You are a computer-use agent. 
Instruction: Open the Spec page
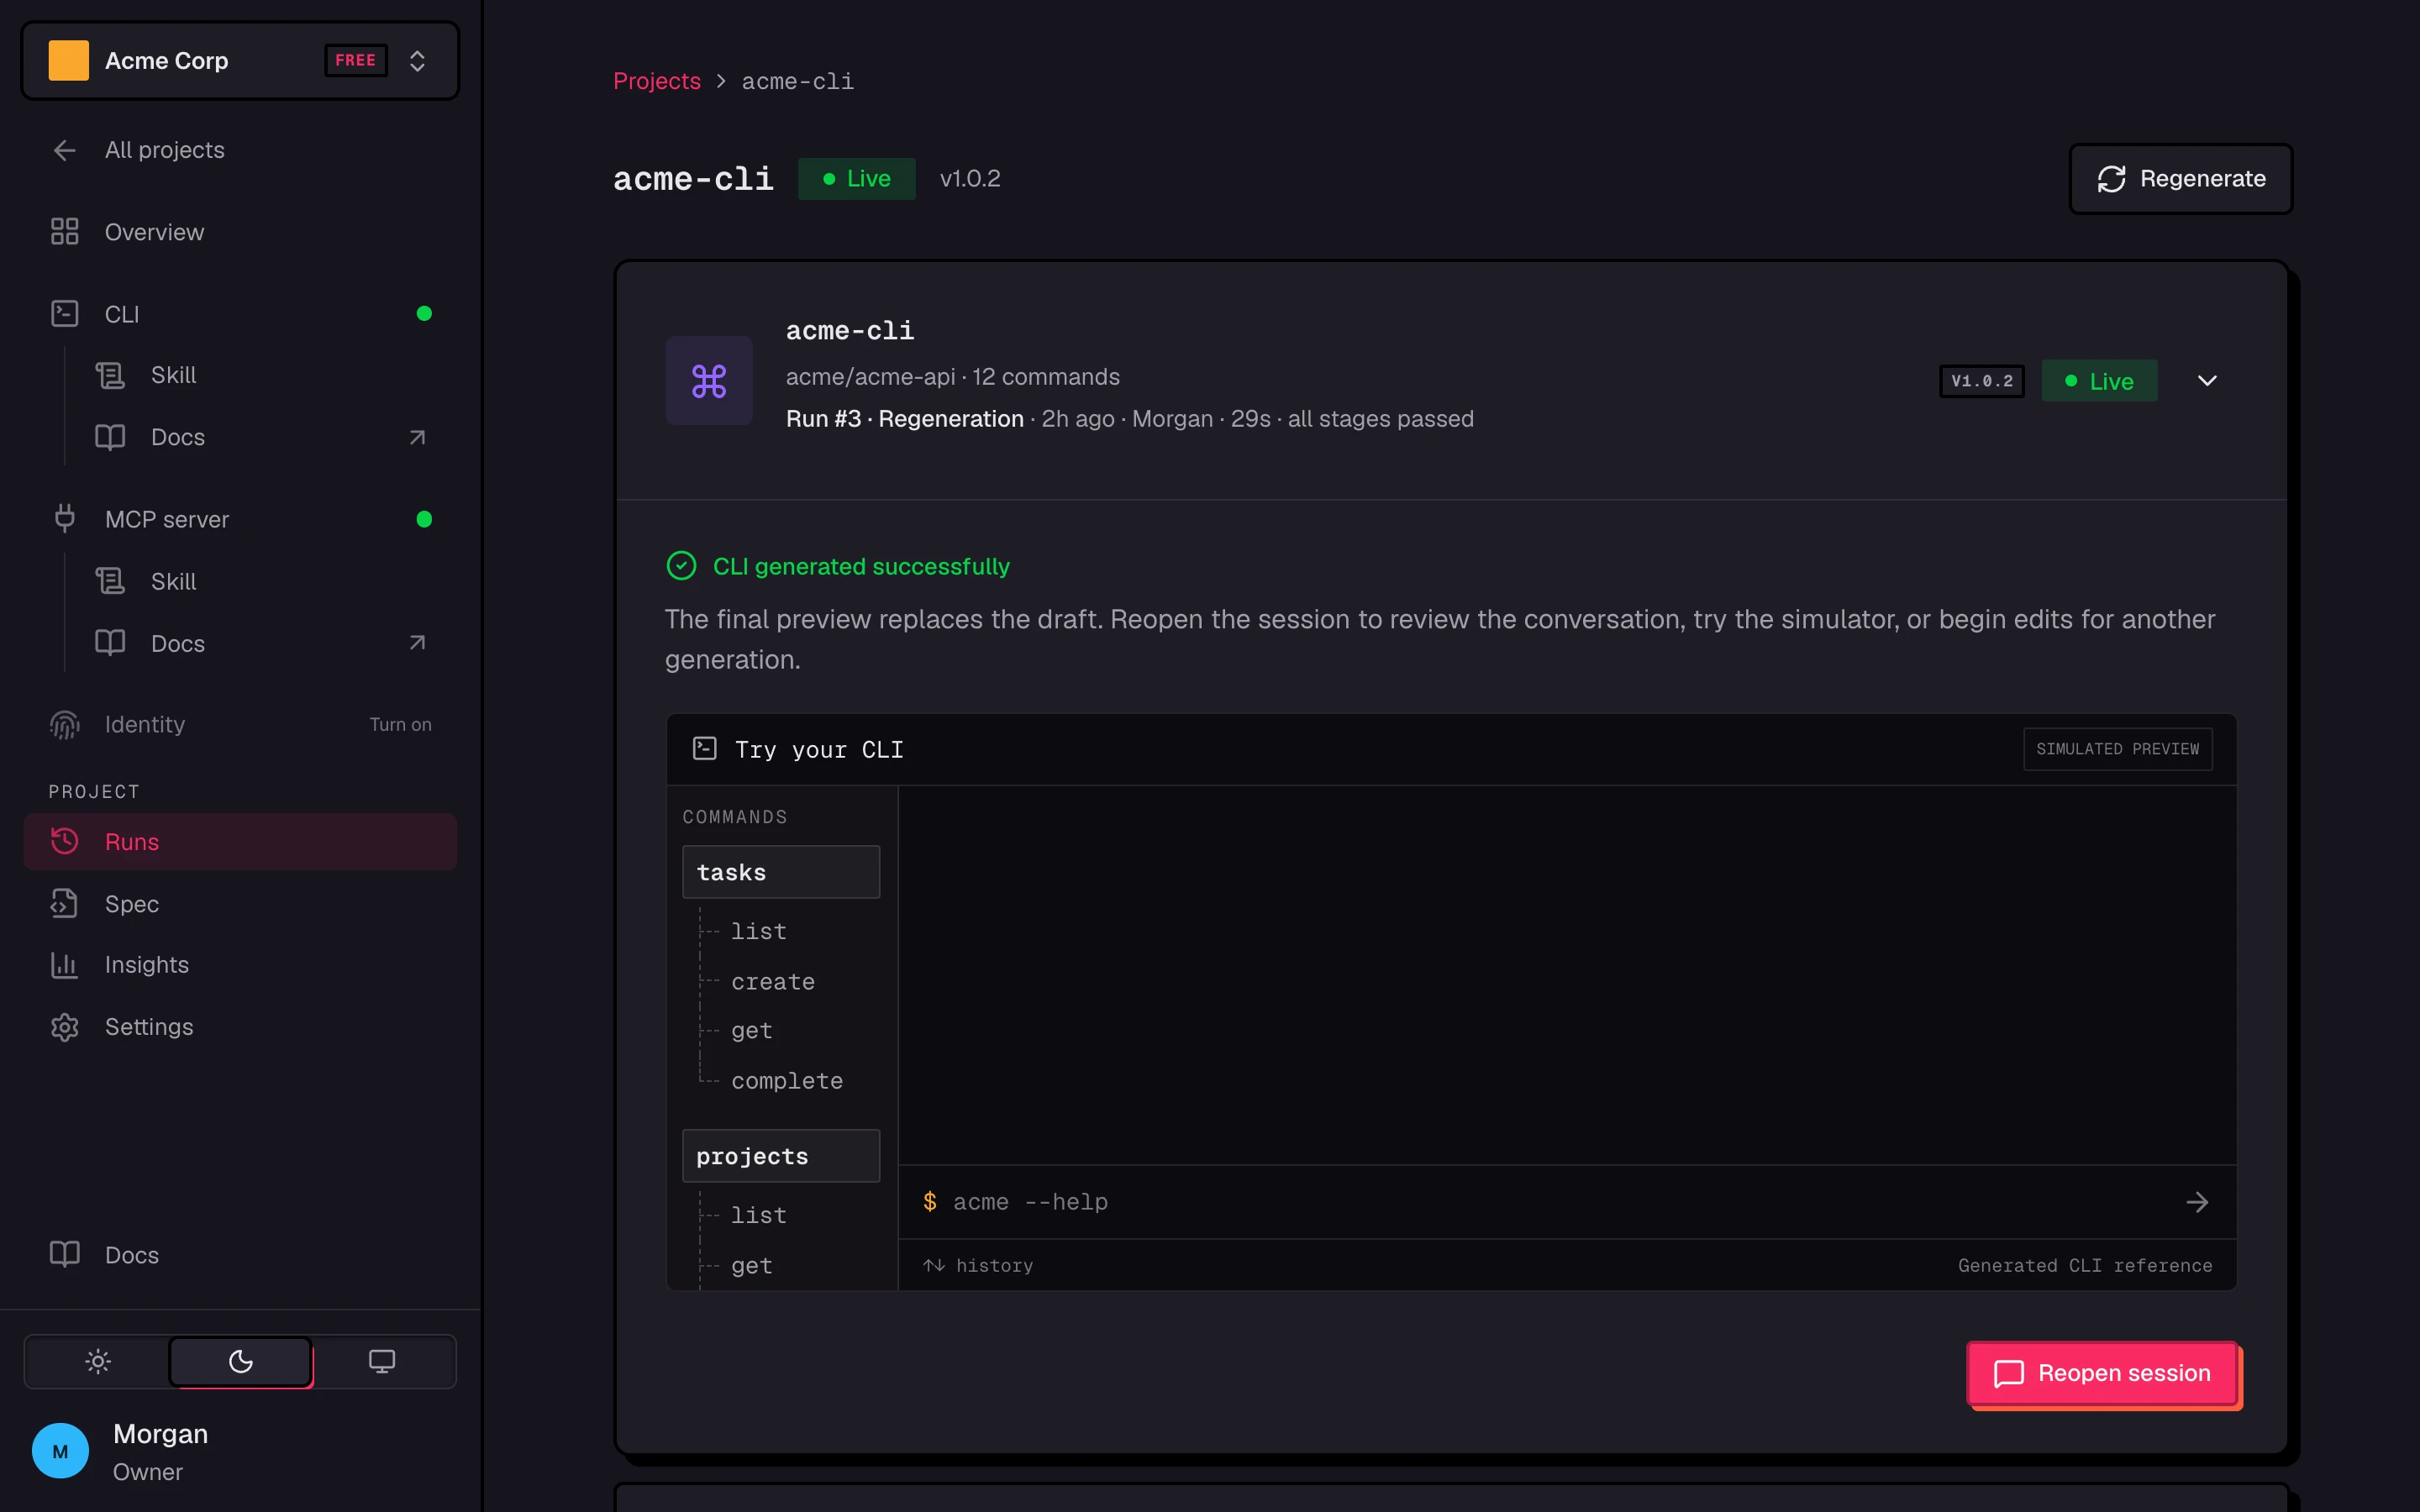[x=239, y=904]
